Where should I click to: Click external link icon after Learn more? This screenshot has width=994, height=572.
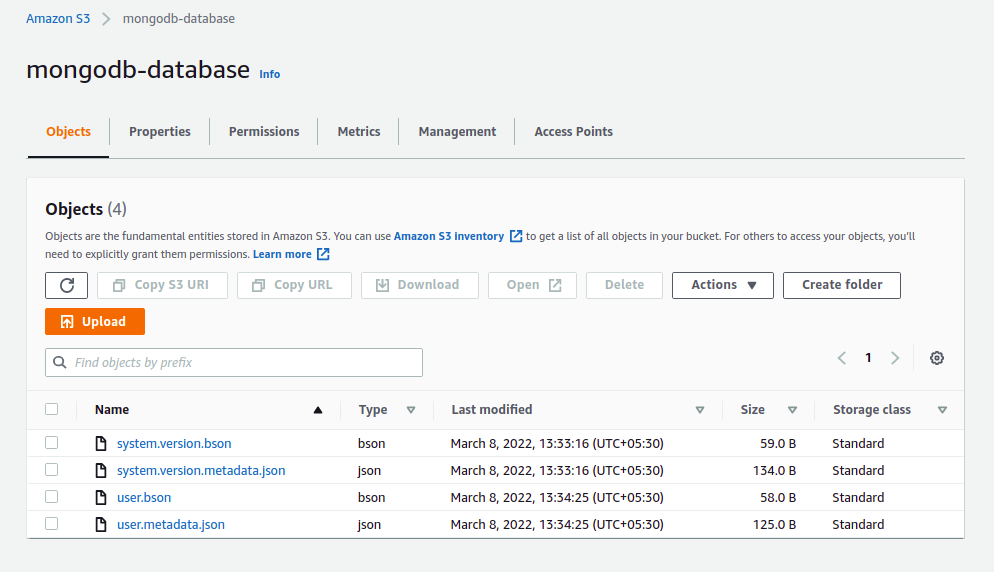tap(323, 254)
